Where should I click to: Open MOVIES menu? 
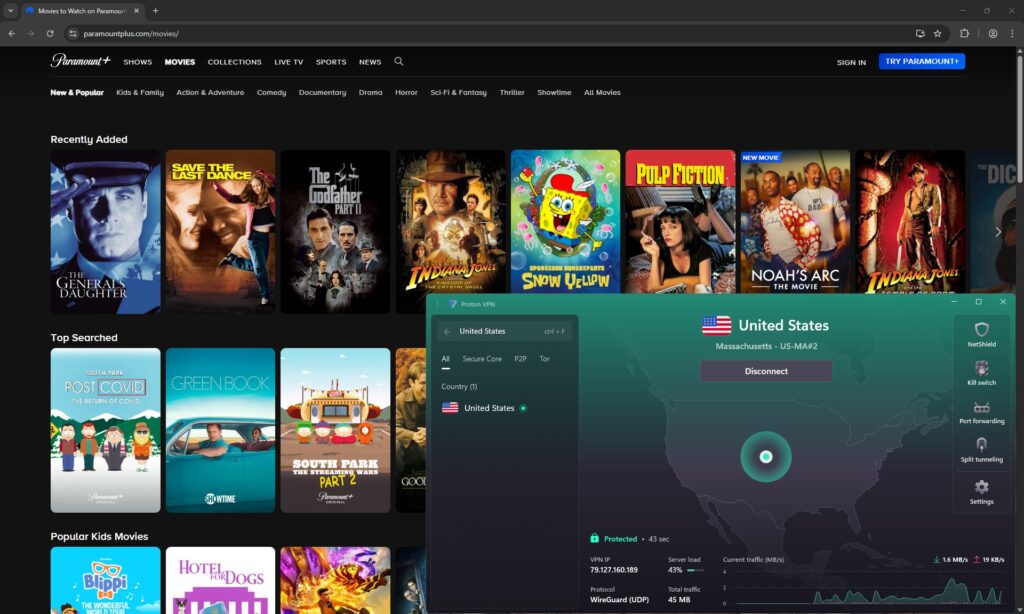click(180, 62)
